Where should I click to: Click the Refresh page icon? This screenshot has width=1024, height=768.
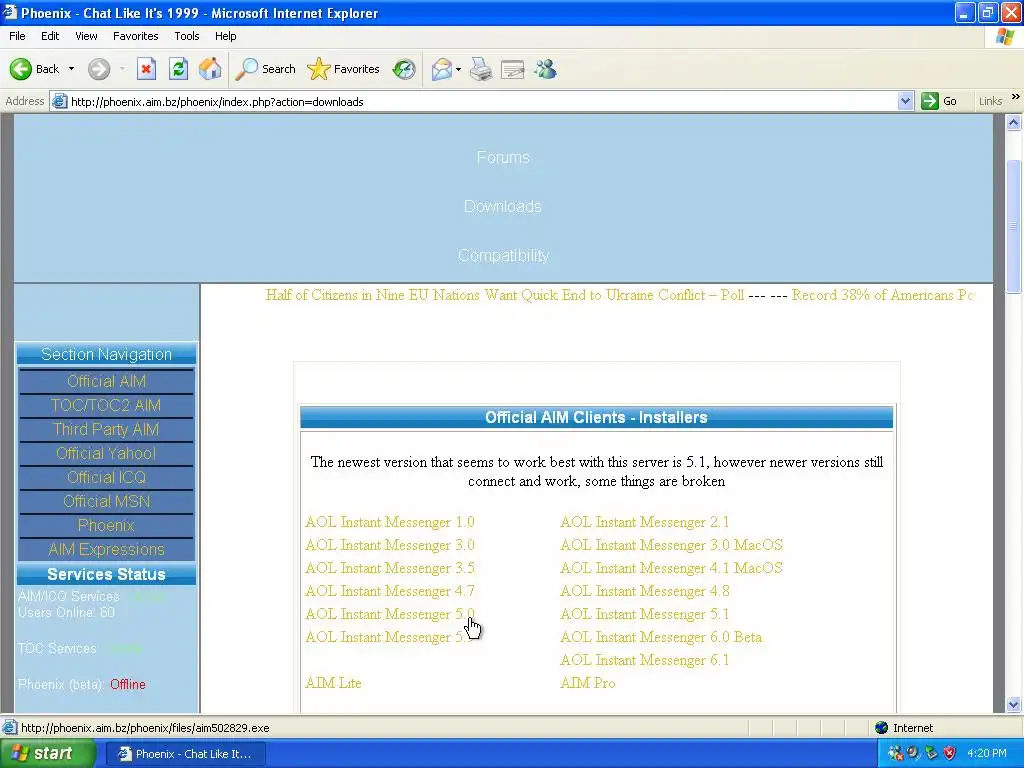[x=178, y=69]
